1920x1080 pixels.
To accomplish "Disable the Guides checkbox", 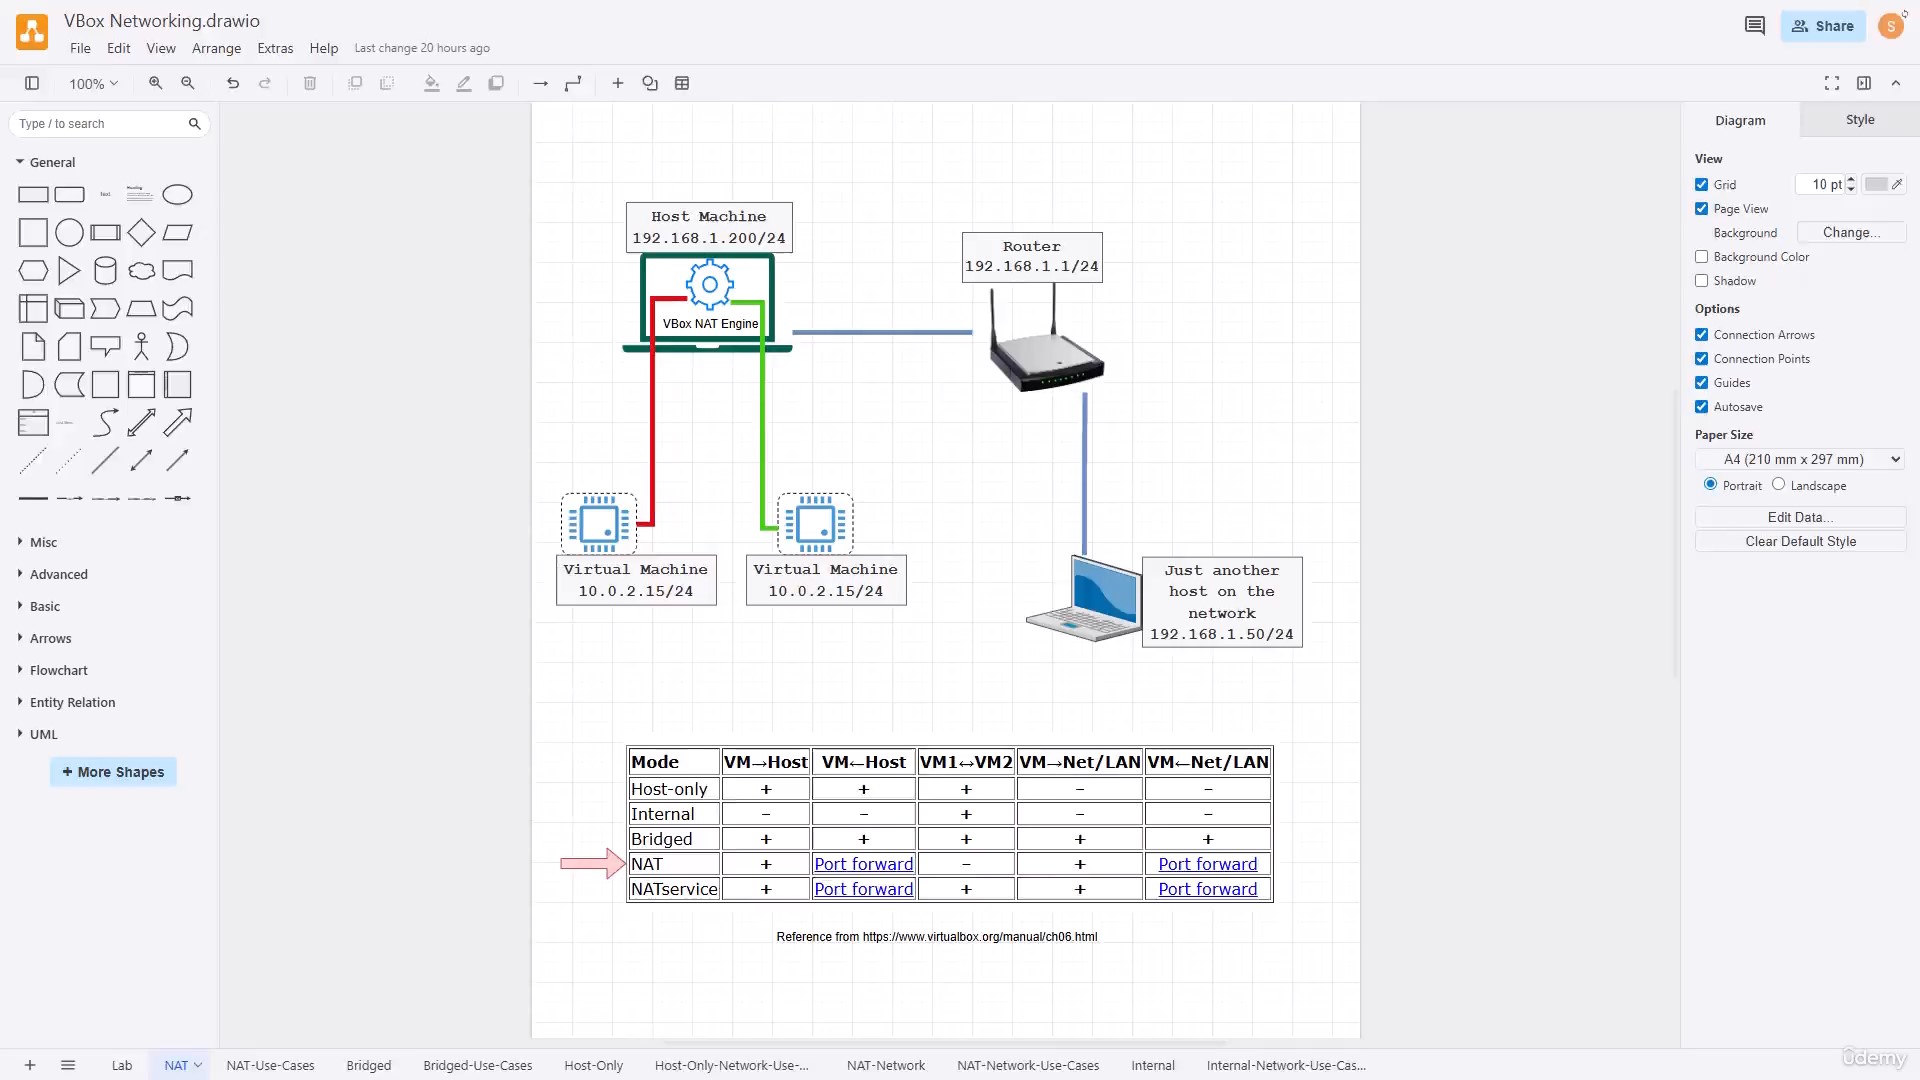I will 1702,383.
